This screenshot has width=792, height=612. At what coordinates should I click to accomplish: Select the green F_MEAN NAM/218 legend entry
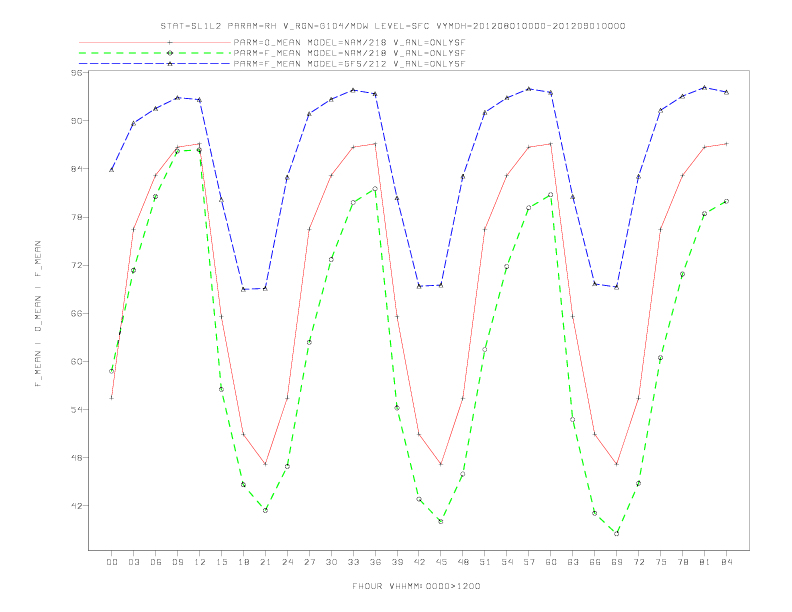click(272, 53)
